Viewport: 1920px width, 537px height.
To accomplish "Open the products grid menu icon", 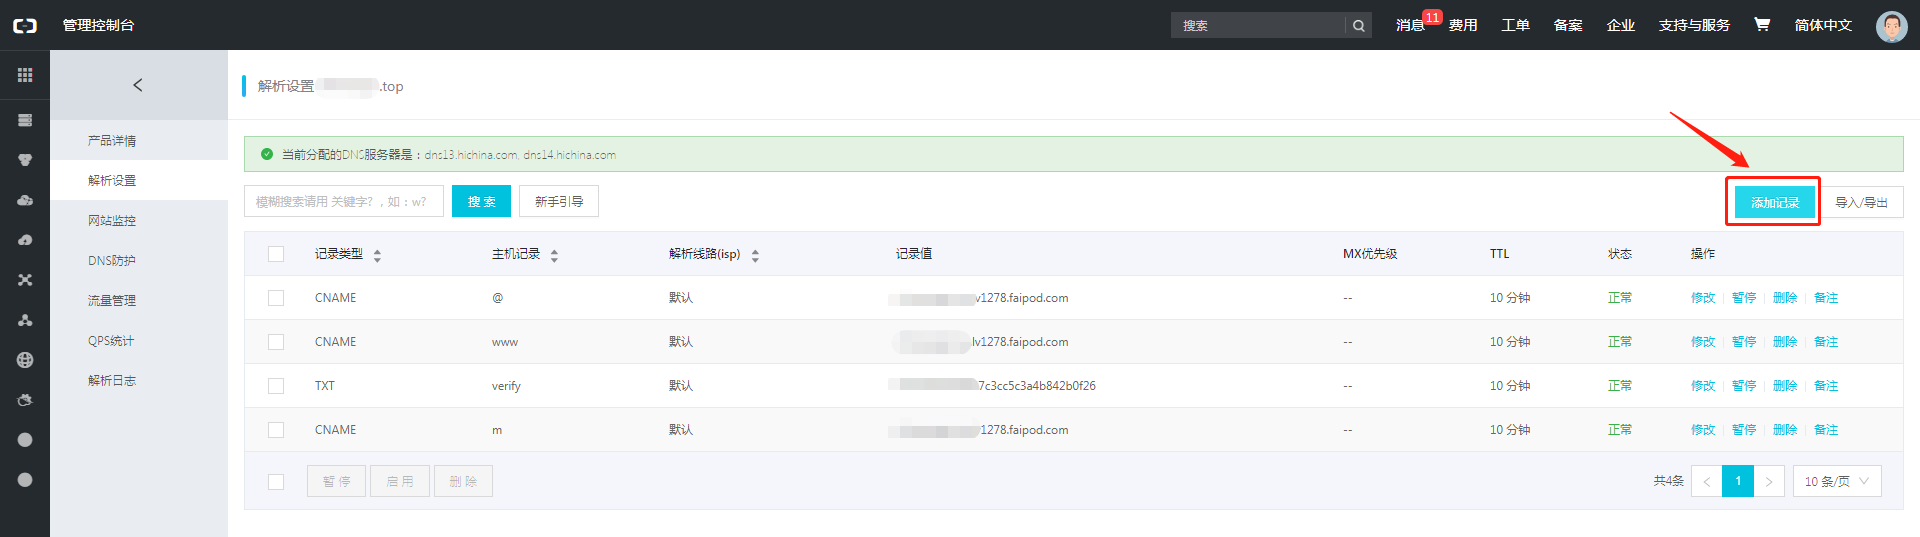I will click(25, 75).
